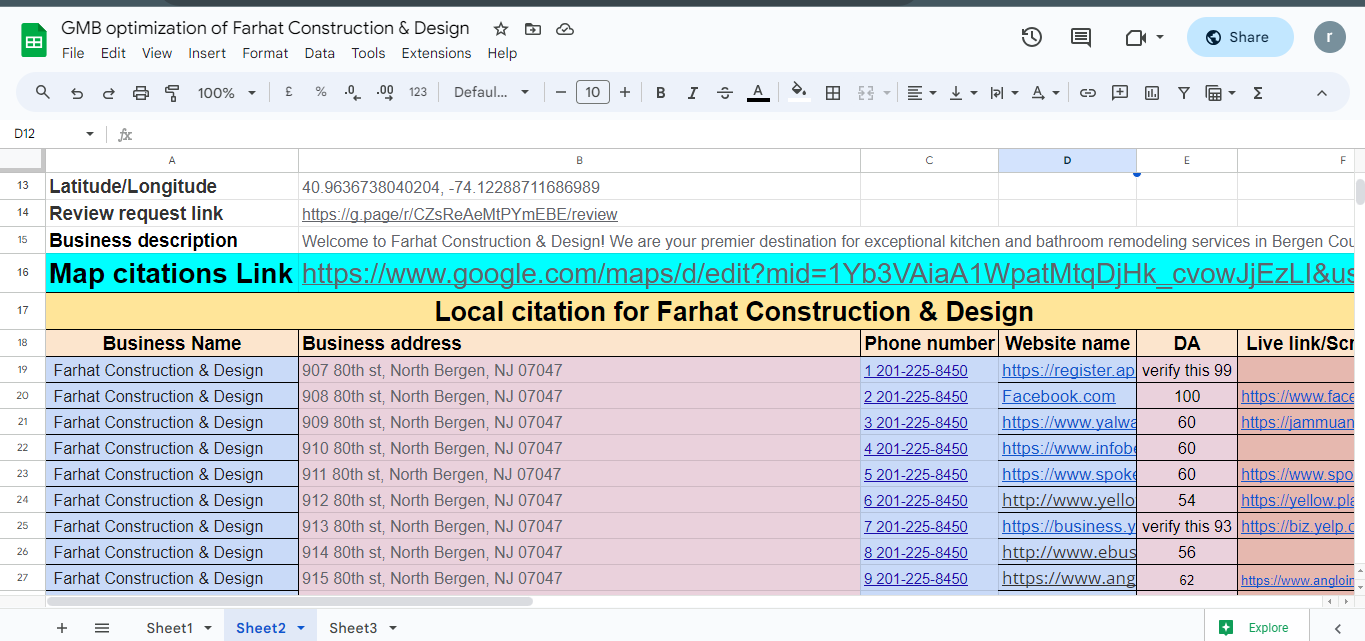Toggle bold formatting on selected cell
This screenshot has height=641, width=1365.
pos(660,91)
